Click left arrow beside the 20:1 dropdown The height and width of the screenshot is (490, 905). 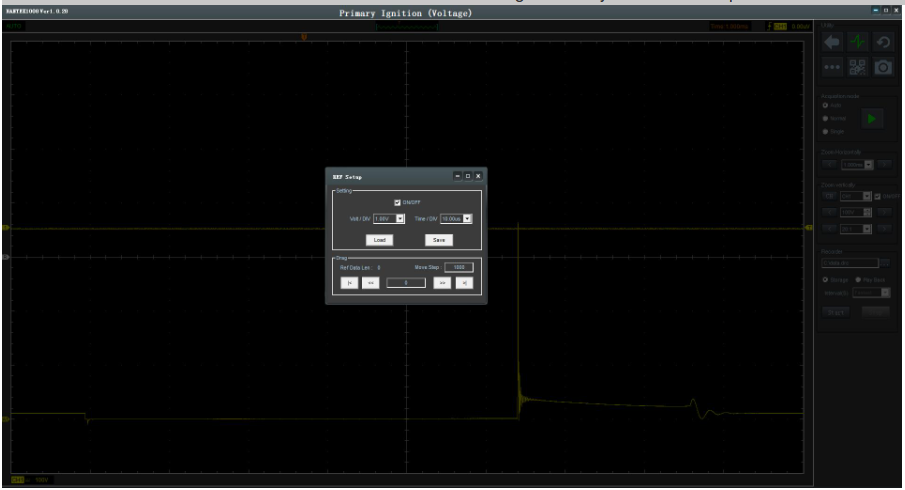pos(829,229)
